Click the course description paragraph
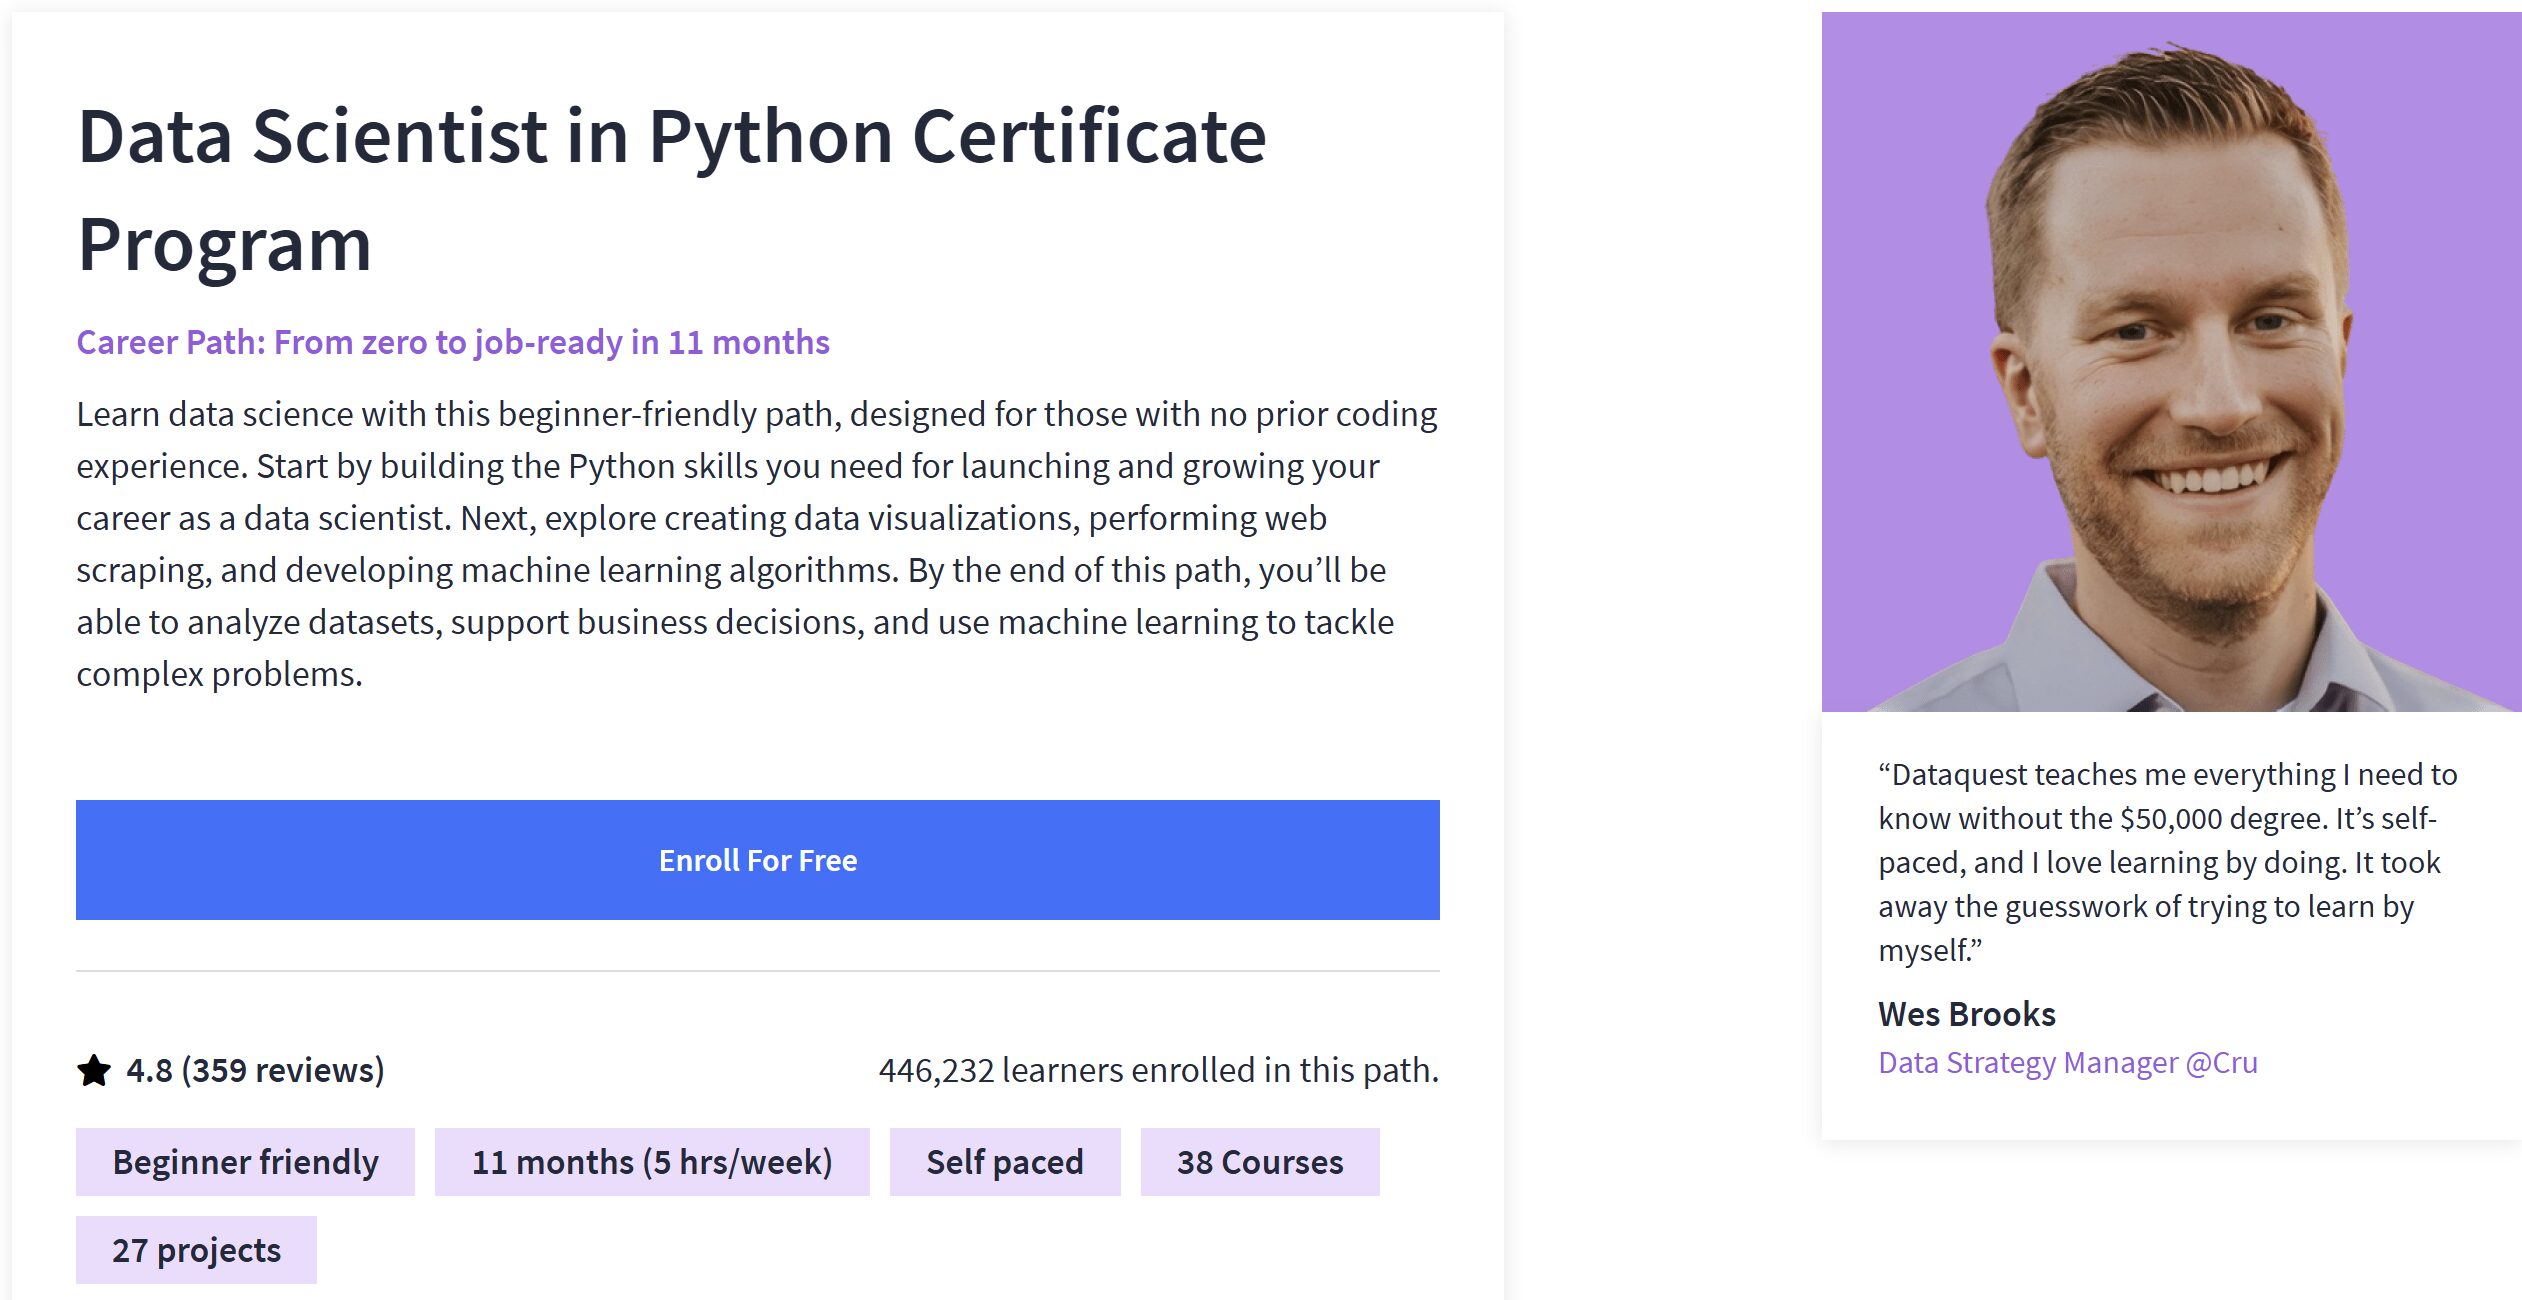The image size is (2522, 1300). [757, 544]
